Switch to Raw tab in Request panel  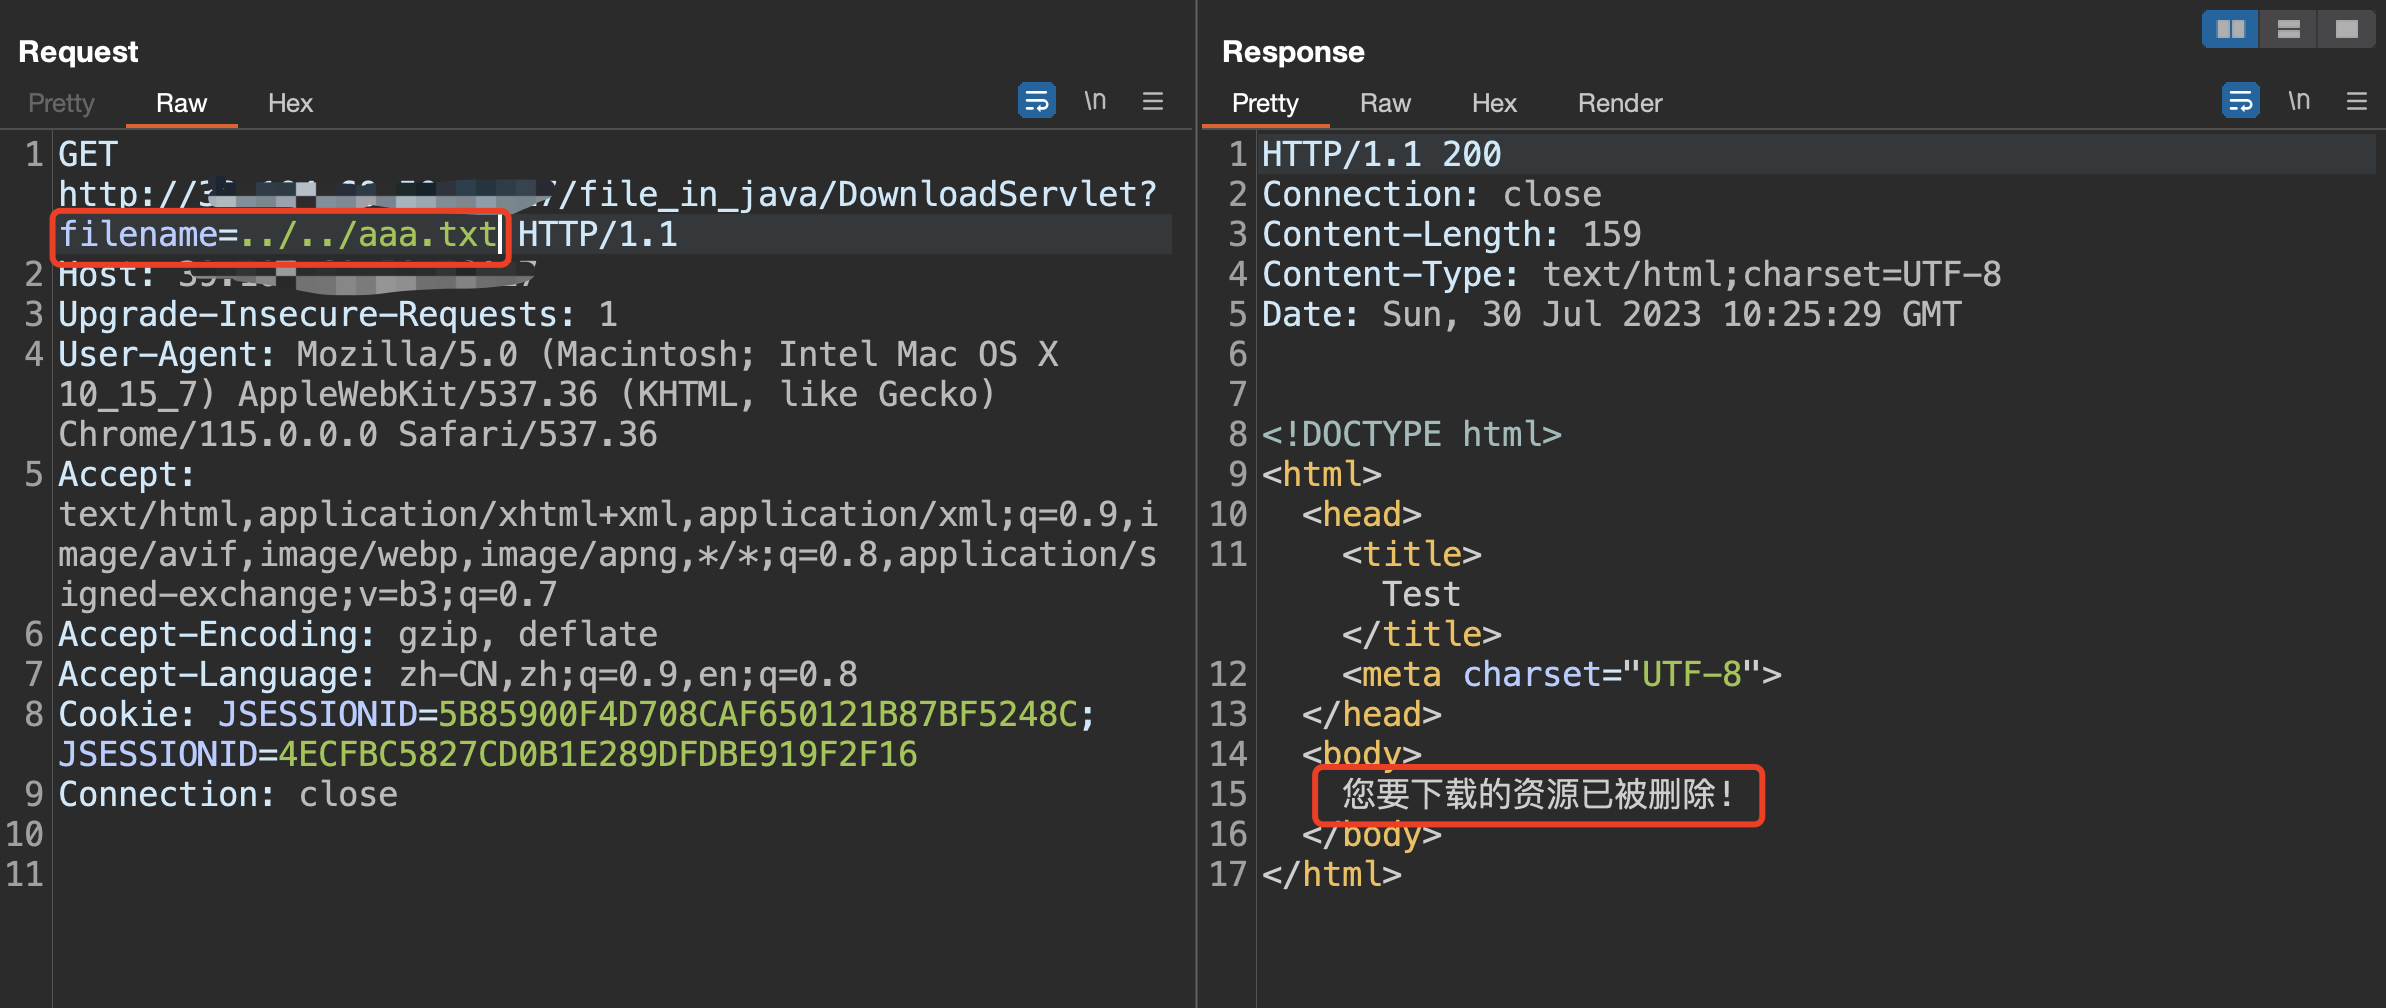[181, 103]
